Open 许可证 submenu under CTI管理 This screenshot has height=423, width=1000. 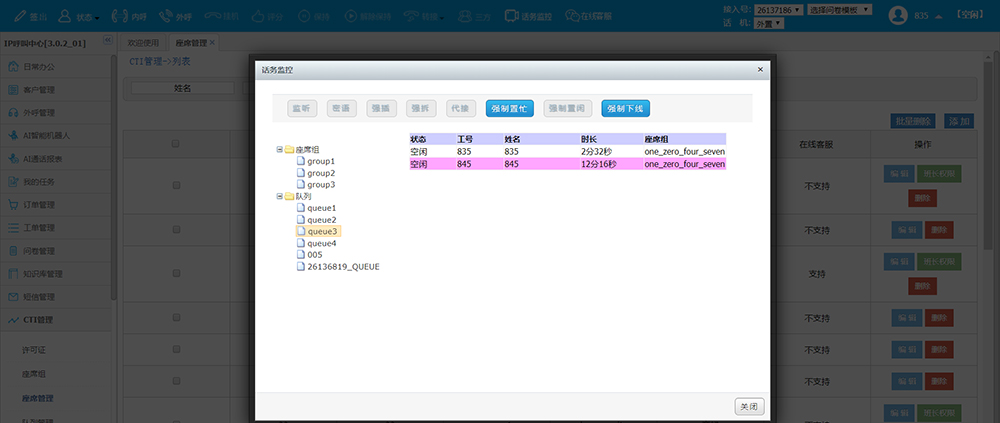(x=34, y=350)
